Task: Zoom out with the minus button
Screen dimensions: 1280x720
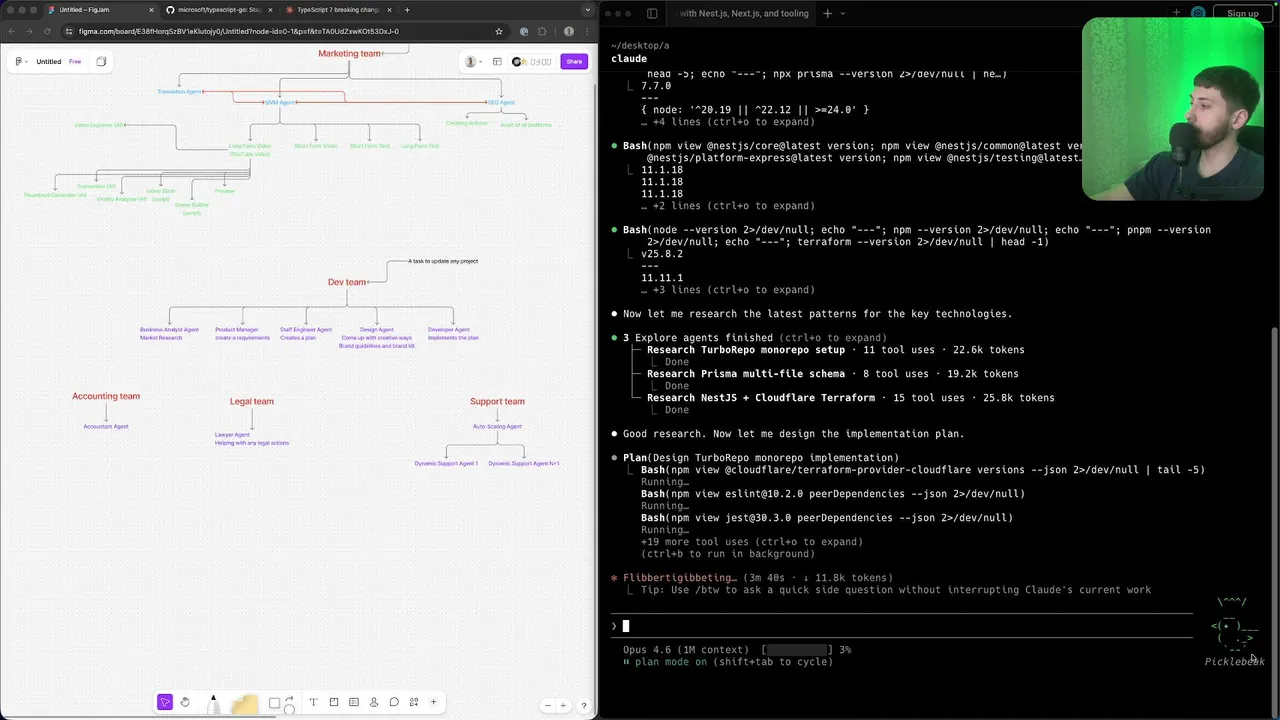Action: pyautogui.click(x=547, y=705)
